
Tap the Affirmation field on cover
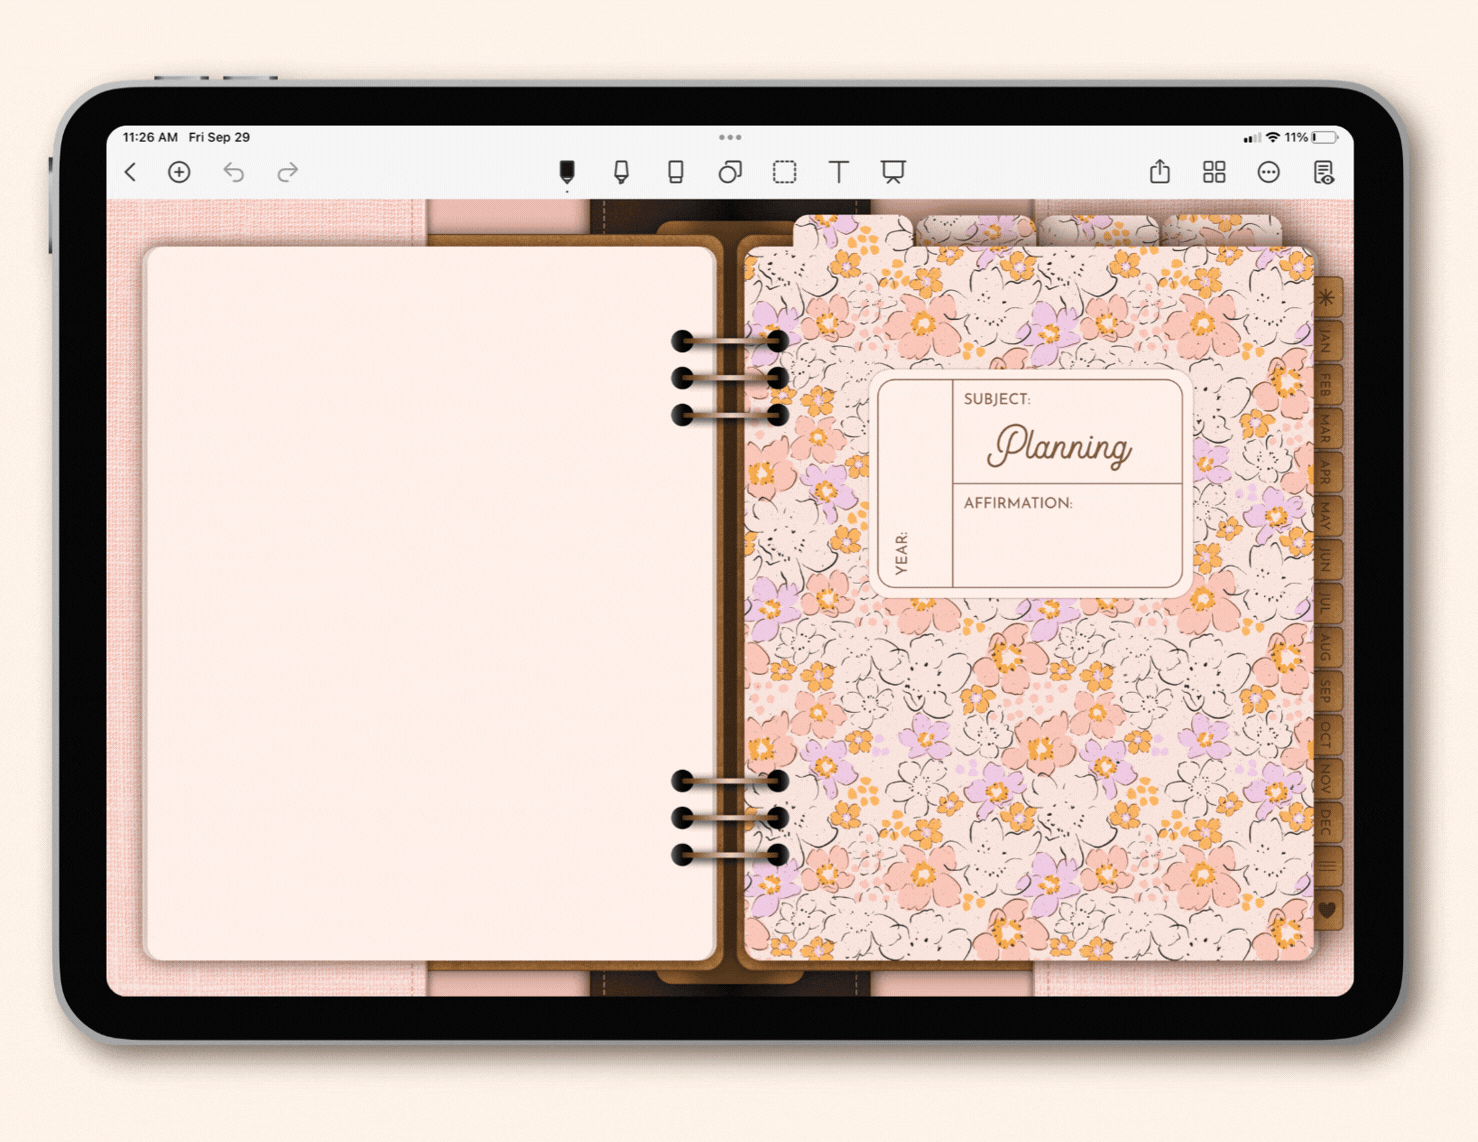pos(1068,536)
